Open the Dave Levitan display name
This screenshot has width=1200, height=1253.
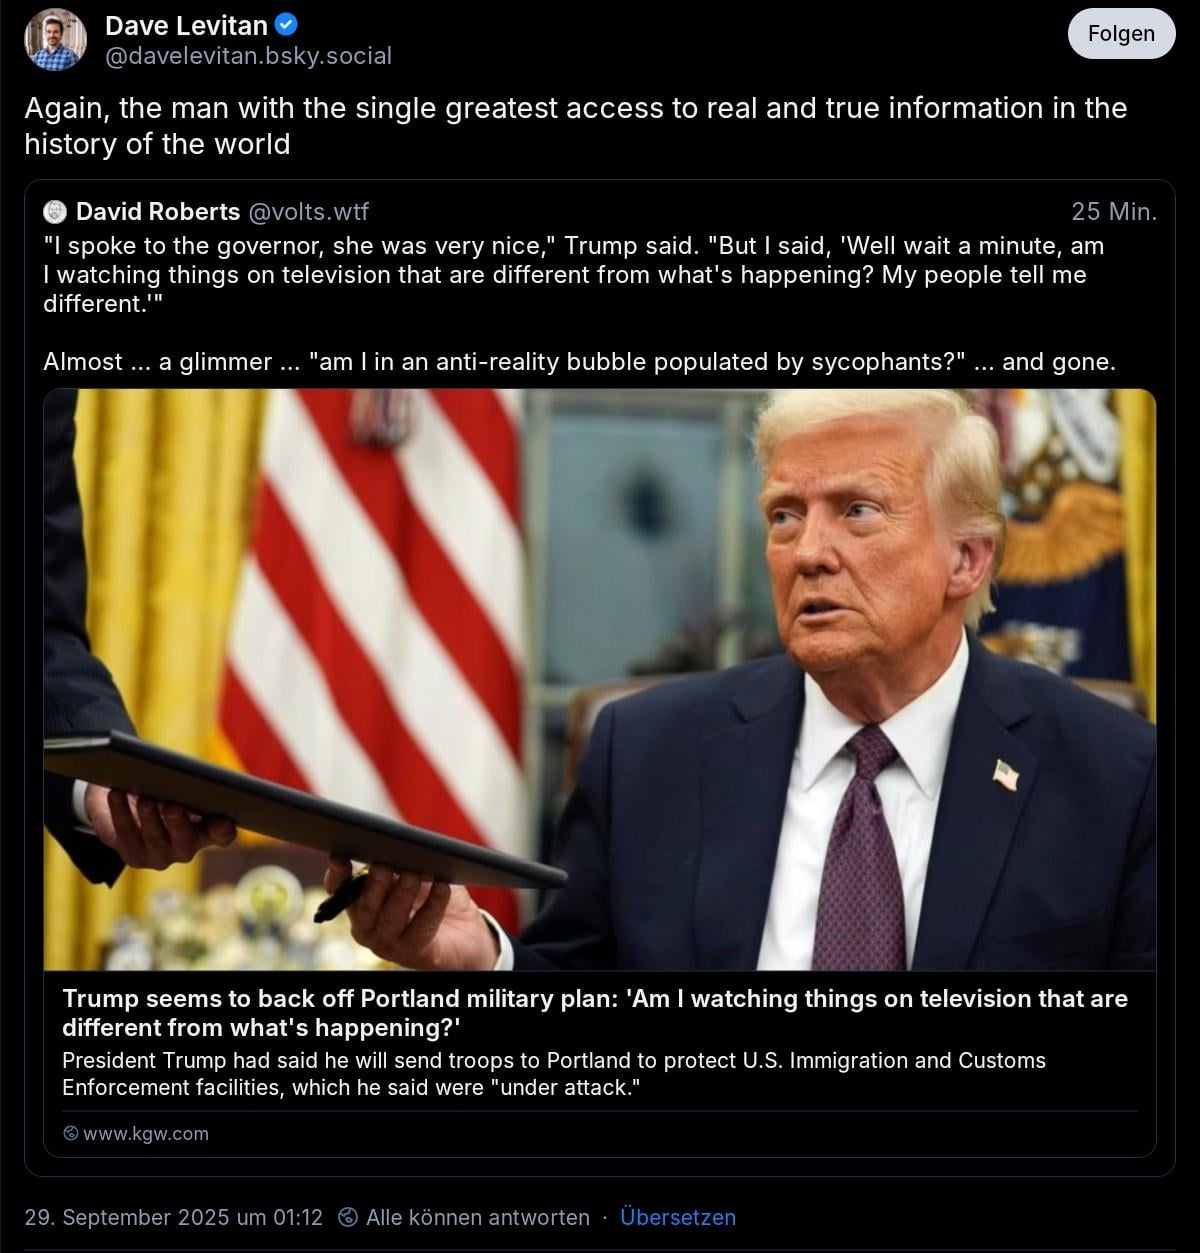coord(186,25)
